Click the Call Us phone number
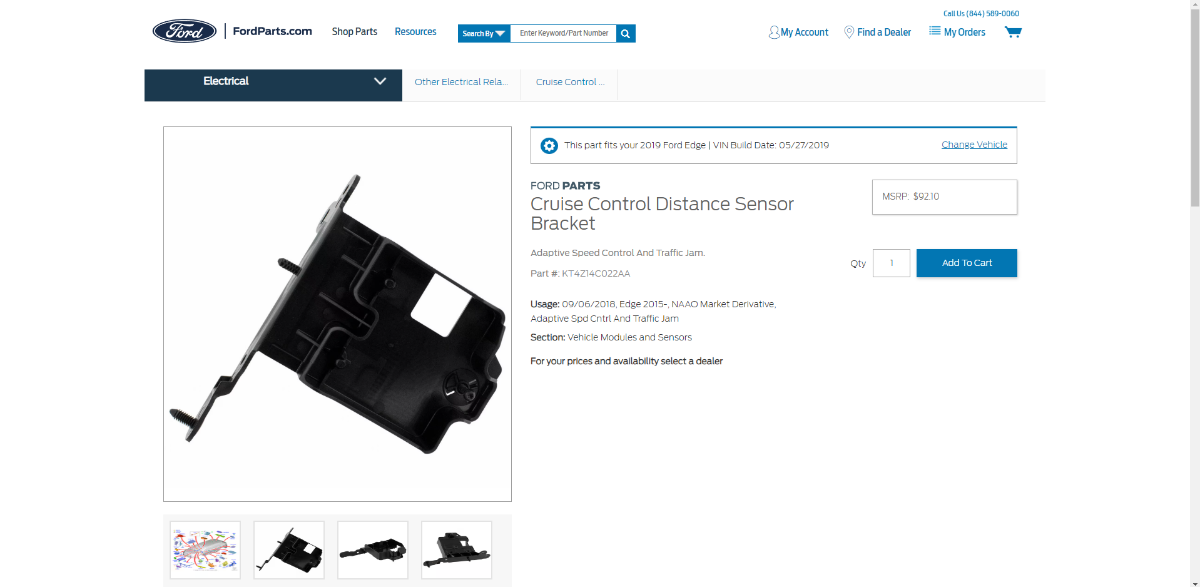 981,14
